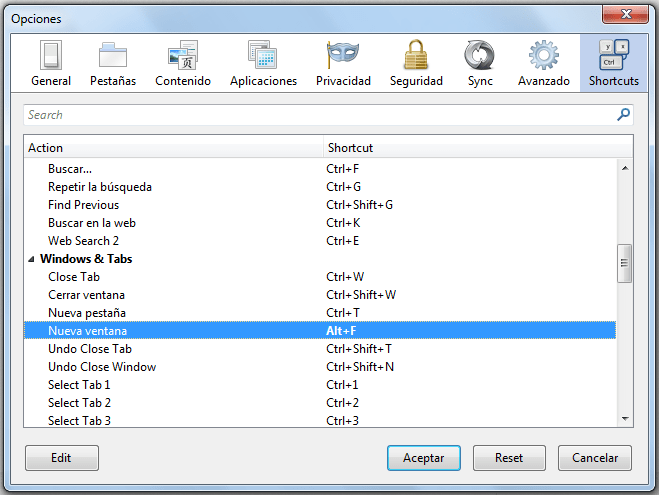Viewport: 659px width, 495px height.
Task: Switch to the Pestañas panel icon
Action: [113, 55]
